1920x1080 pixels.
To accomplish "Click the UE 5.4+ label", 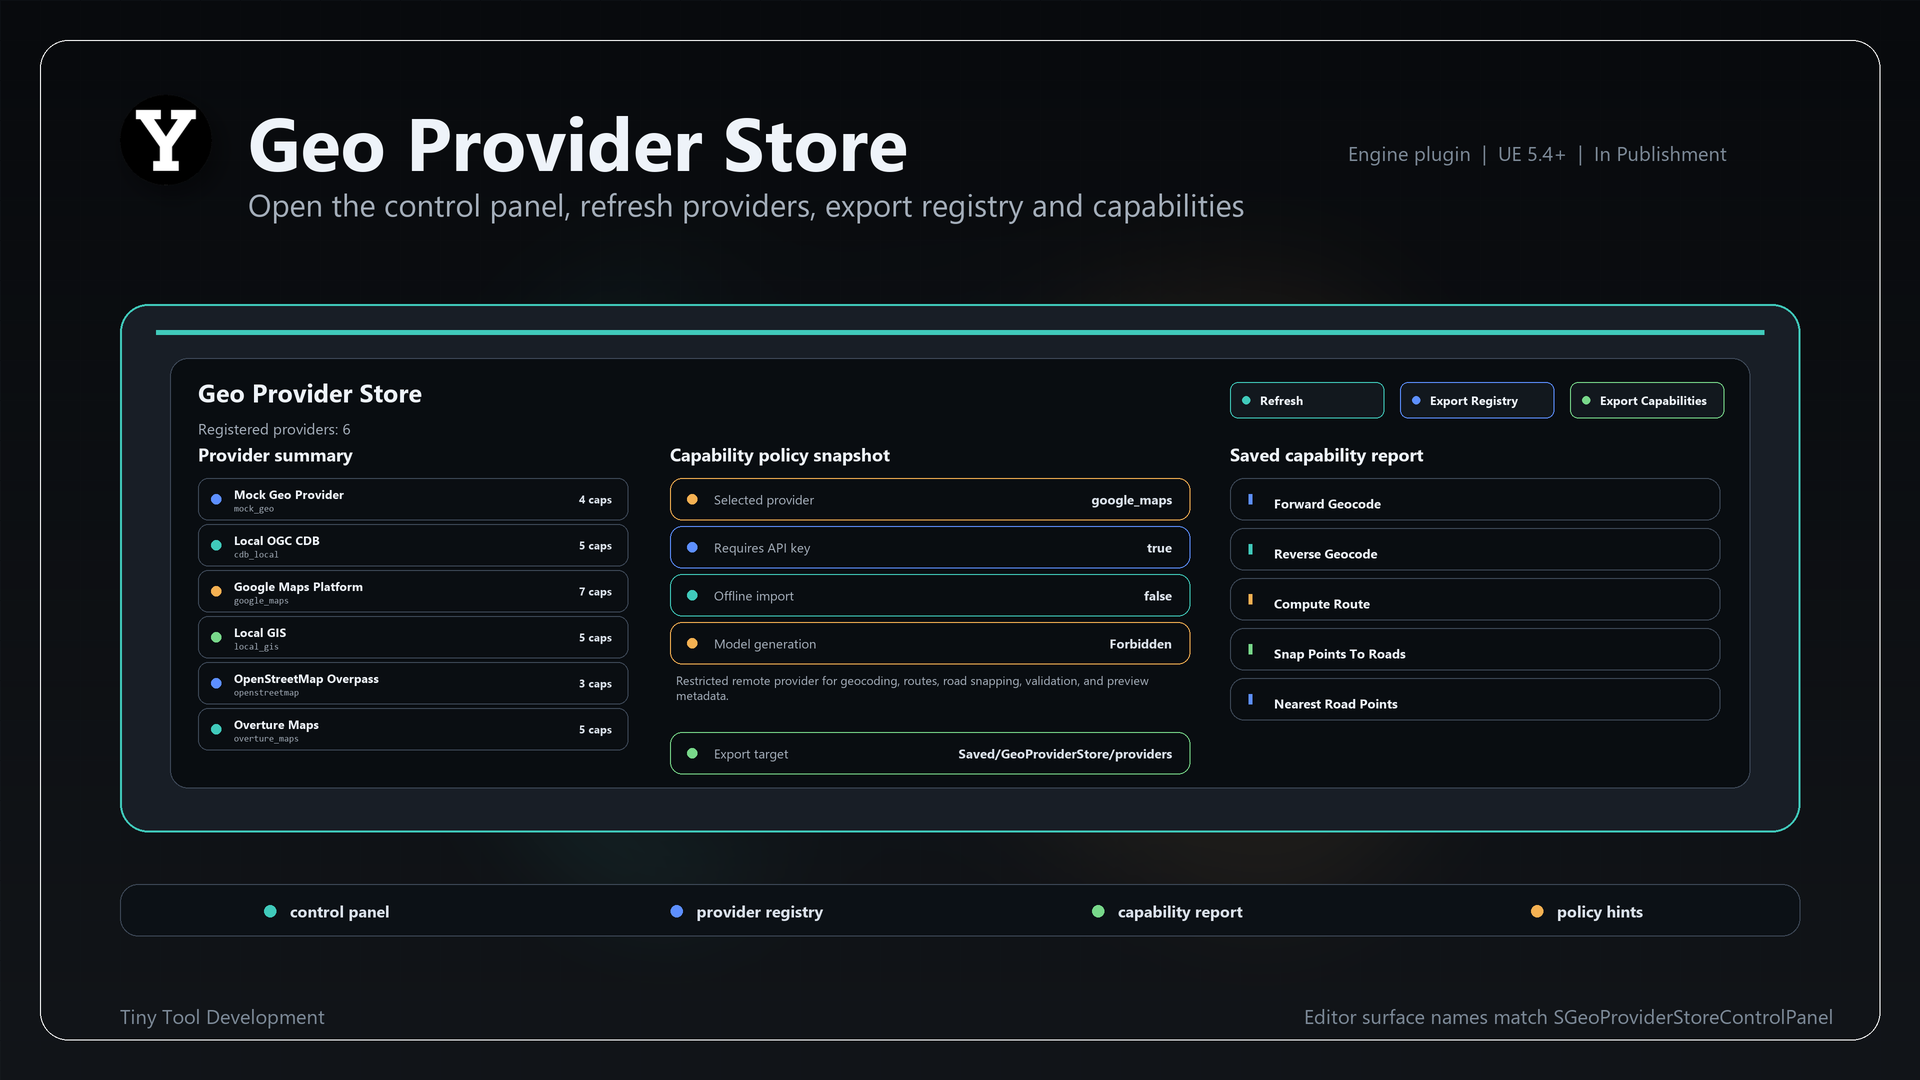I will [1532, 154].
